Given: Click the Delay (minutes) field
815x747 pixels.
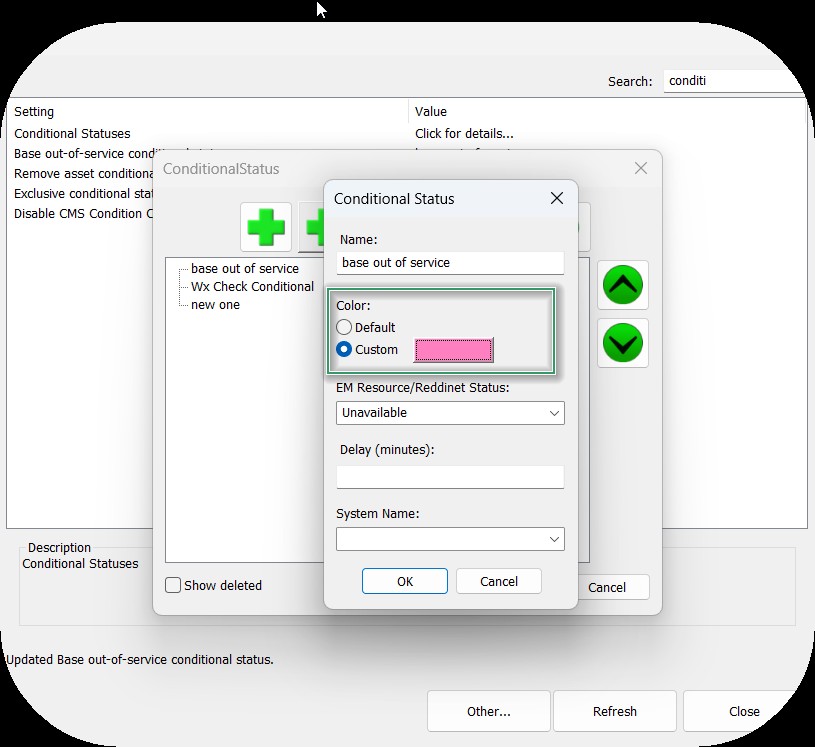Looking at the screenshot, I should click(x=450, y=477).
